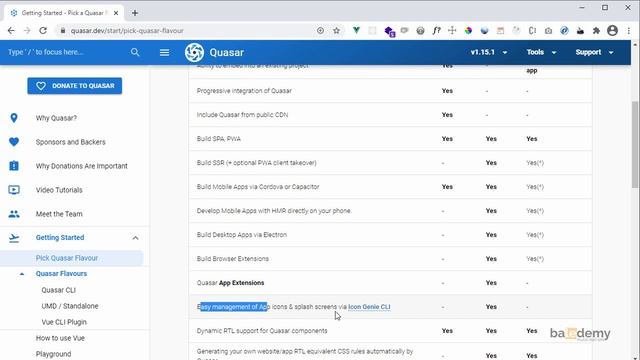Screen dimensions: 640x360
Task: Click 'Build Desktop Apps via Electron' text
Action: tap(242, 235)
